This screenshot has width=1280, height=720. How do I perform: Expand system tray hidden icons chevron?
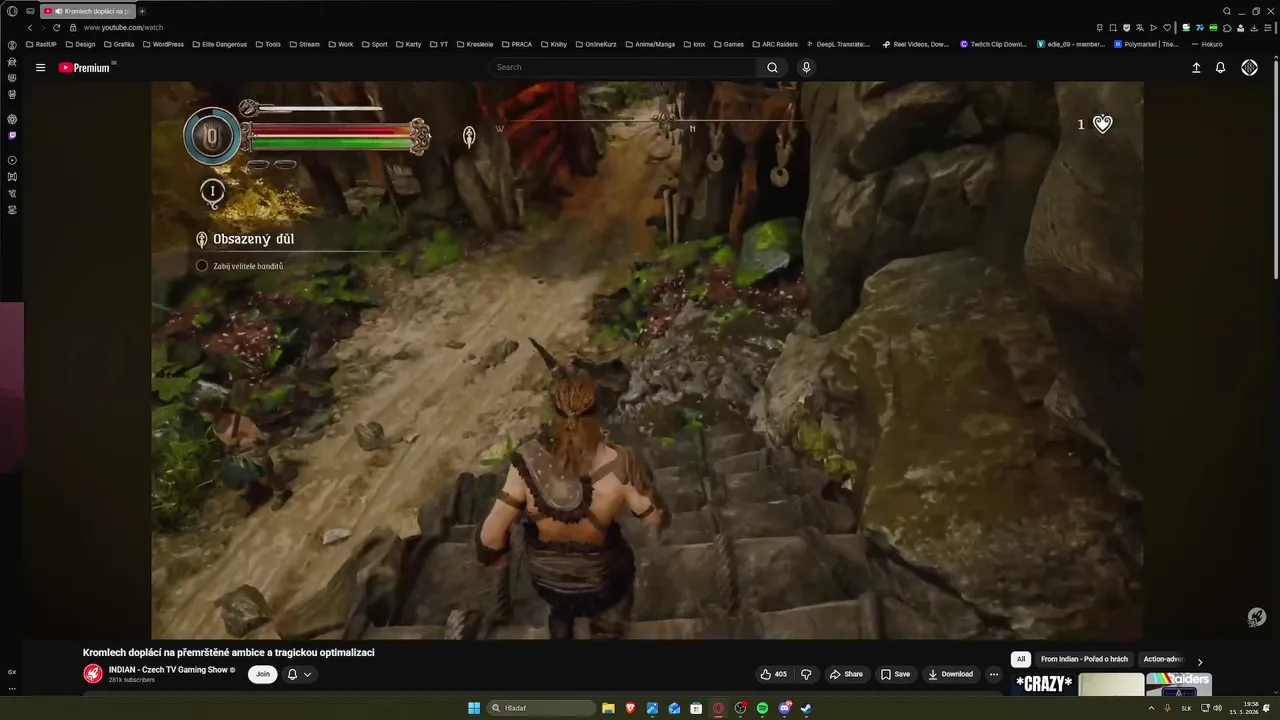[x=1151, y=708]
